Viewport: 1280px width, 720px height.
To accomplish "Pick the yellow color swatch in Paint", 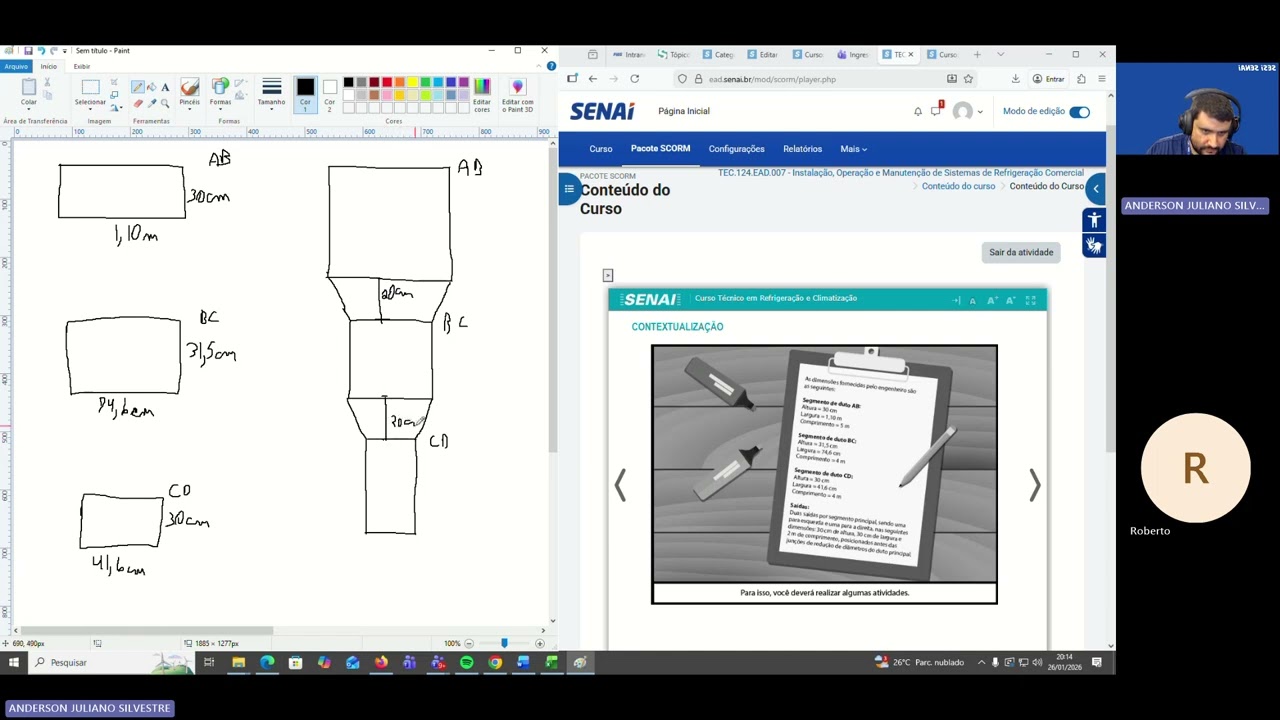I will point(413,82).
